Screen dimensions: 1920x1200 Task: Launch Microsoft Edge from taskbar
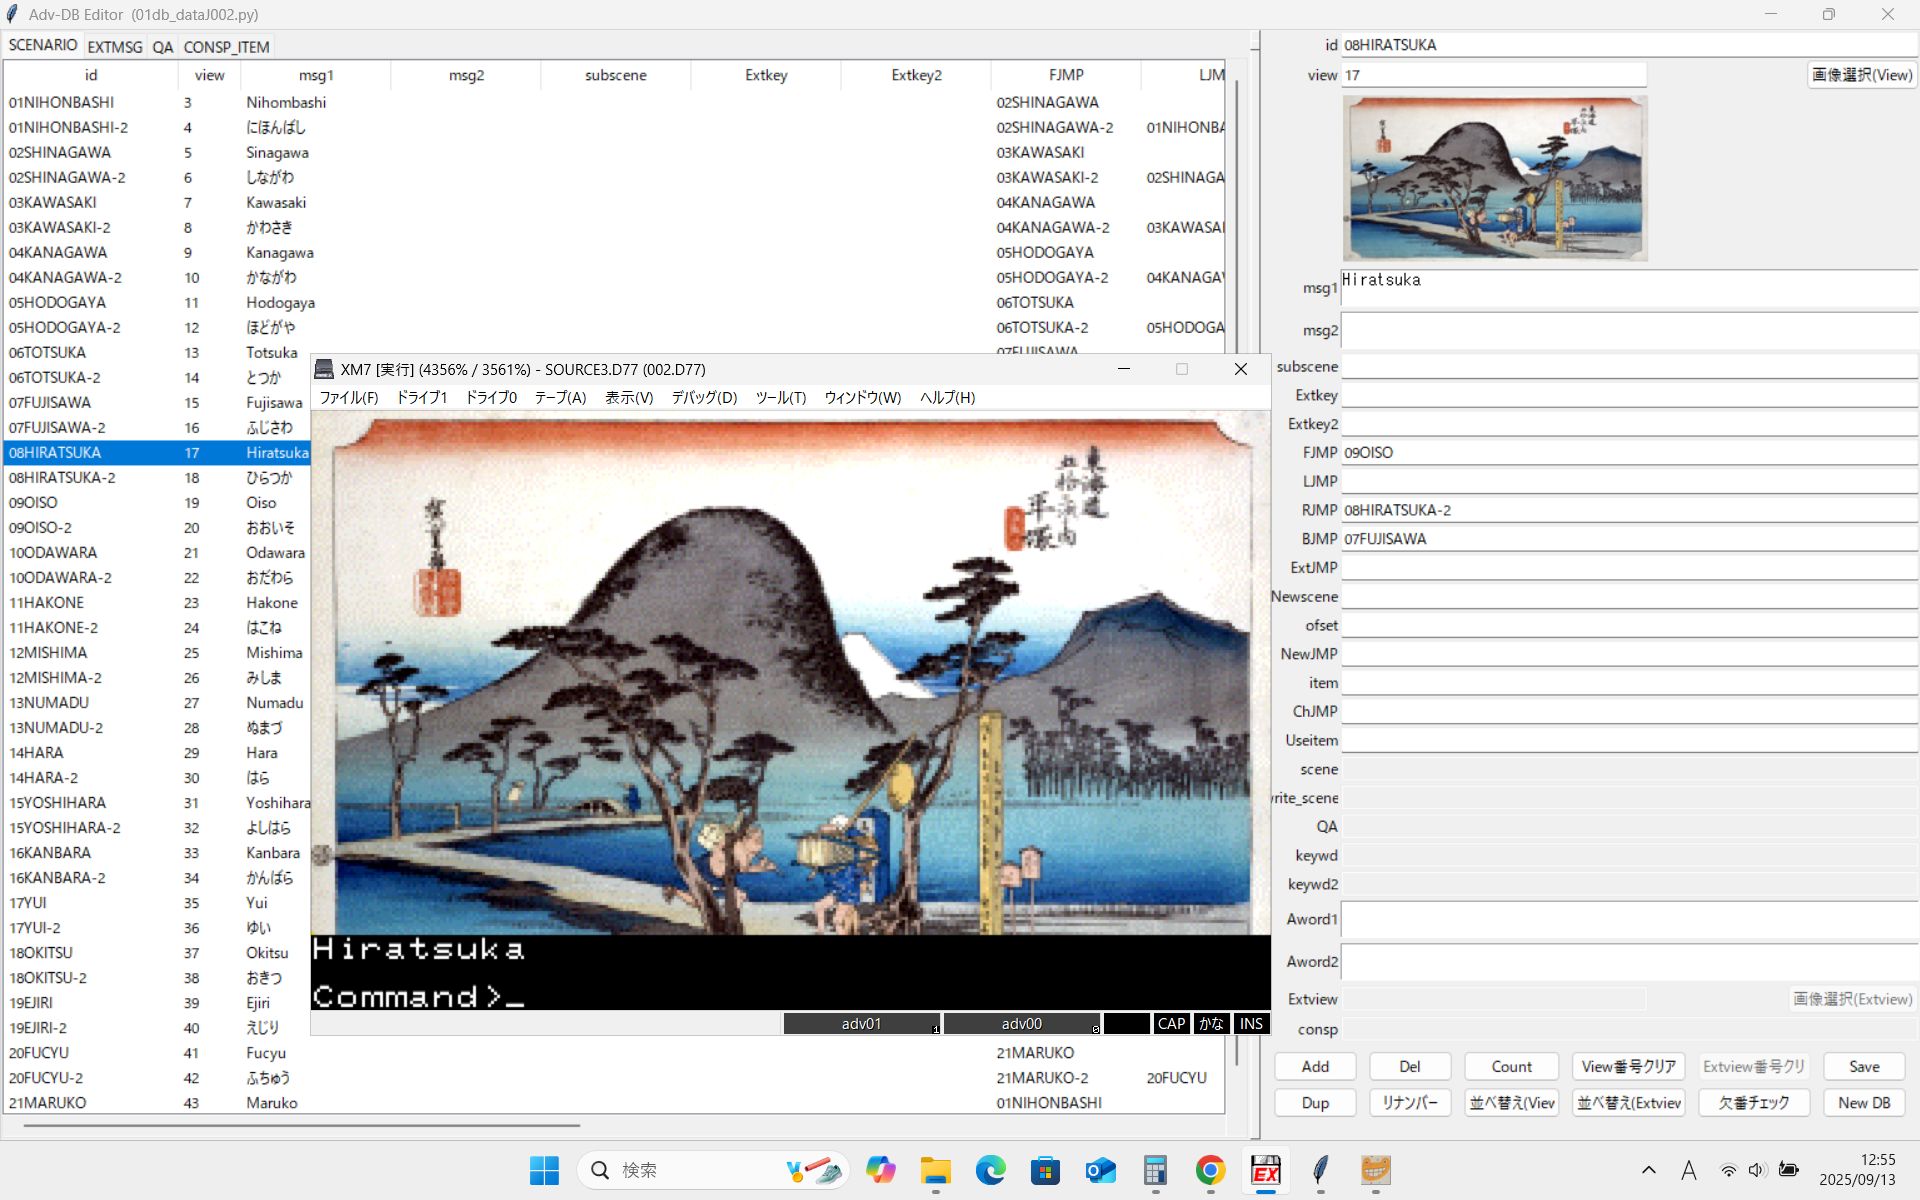(x=991, y=1170)
